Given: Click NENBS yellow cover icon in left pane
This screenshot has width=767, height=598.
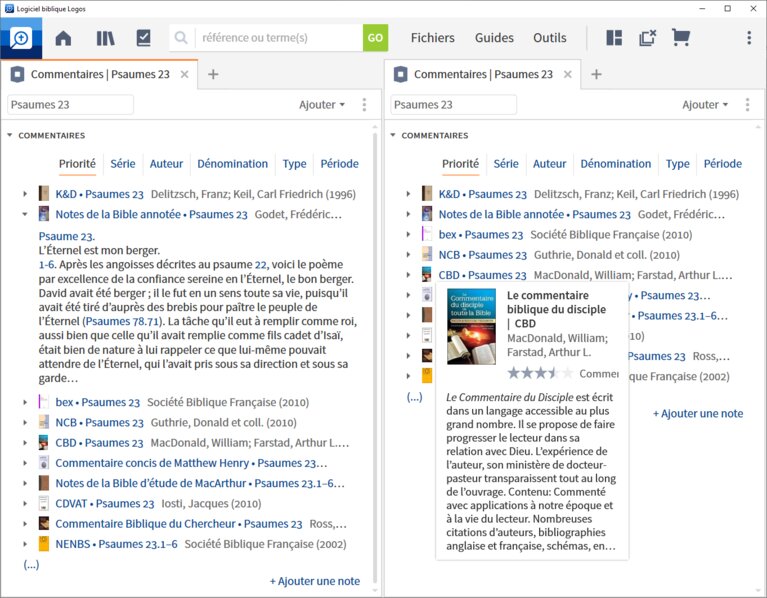Looking at the screenshot, I should [44, 544].
